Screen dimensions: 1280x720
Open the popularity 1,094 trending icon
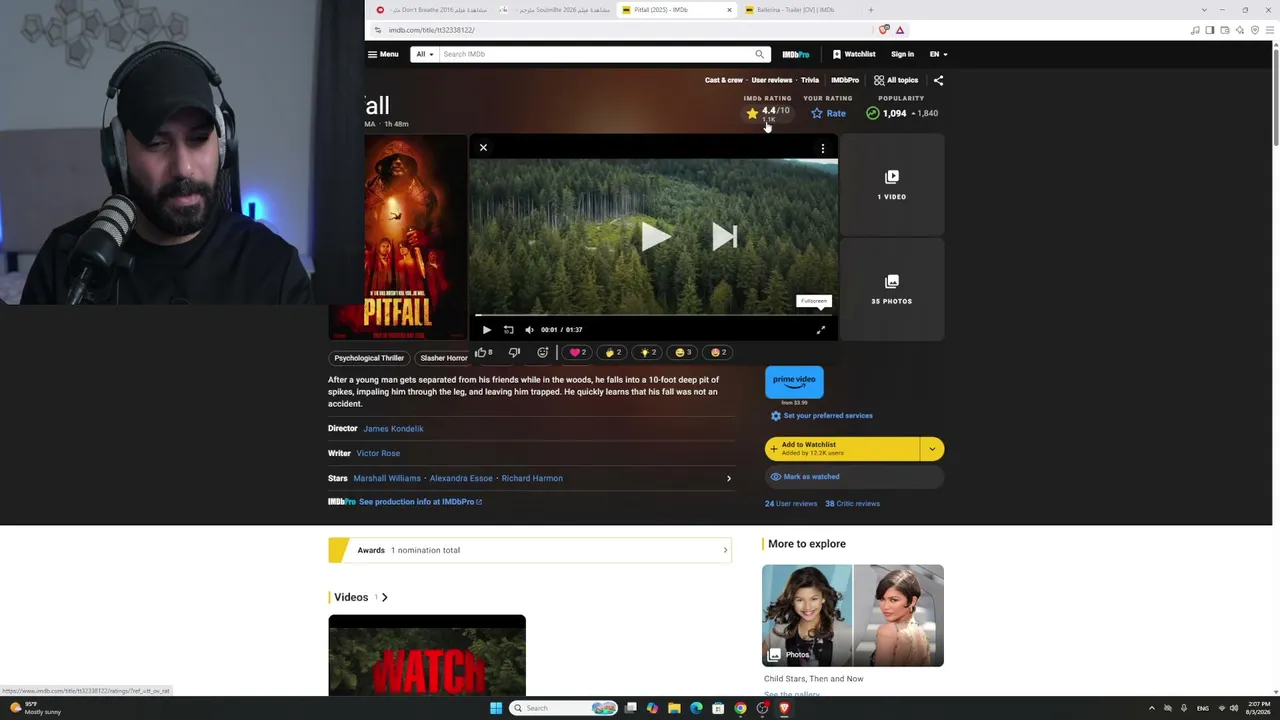click(x=873, y=113)
